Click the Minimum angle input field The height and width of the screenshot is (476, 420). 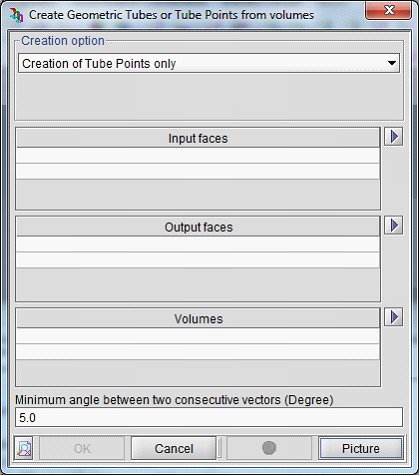pos(209,417)
